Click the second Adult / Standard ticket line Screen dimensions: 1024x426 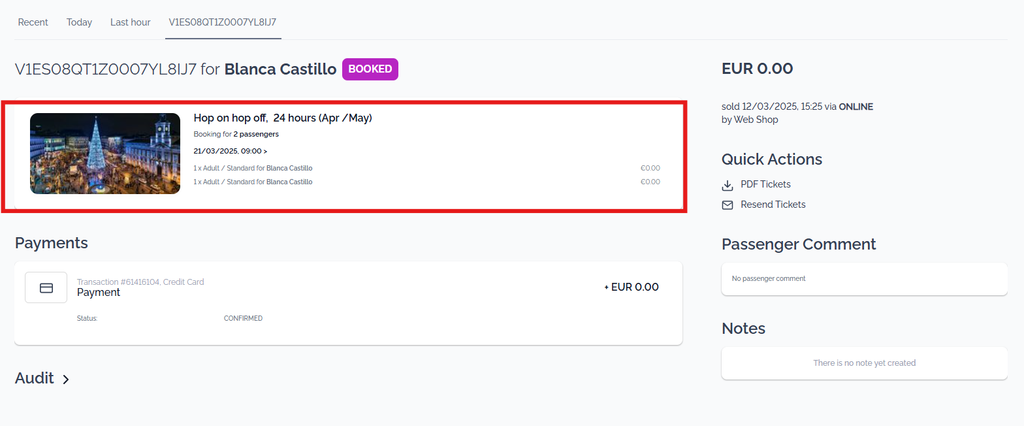click(426, 182)
